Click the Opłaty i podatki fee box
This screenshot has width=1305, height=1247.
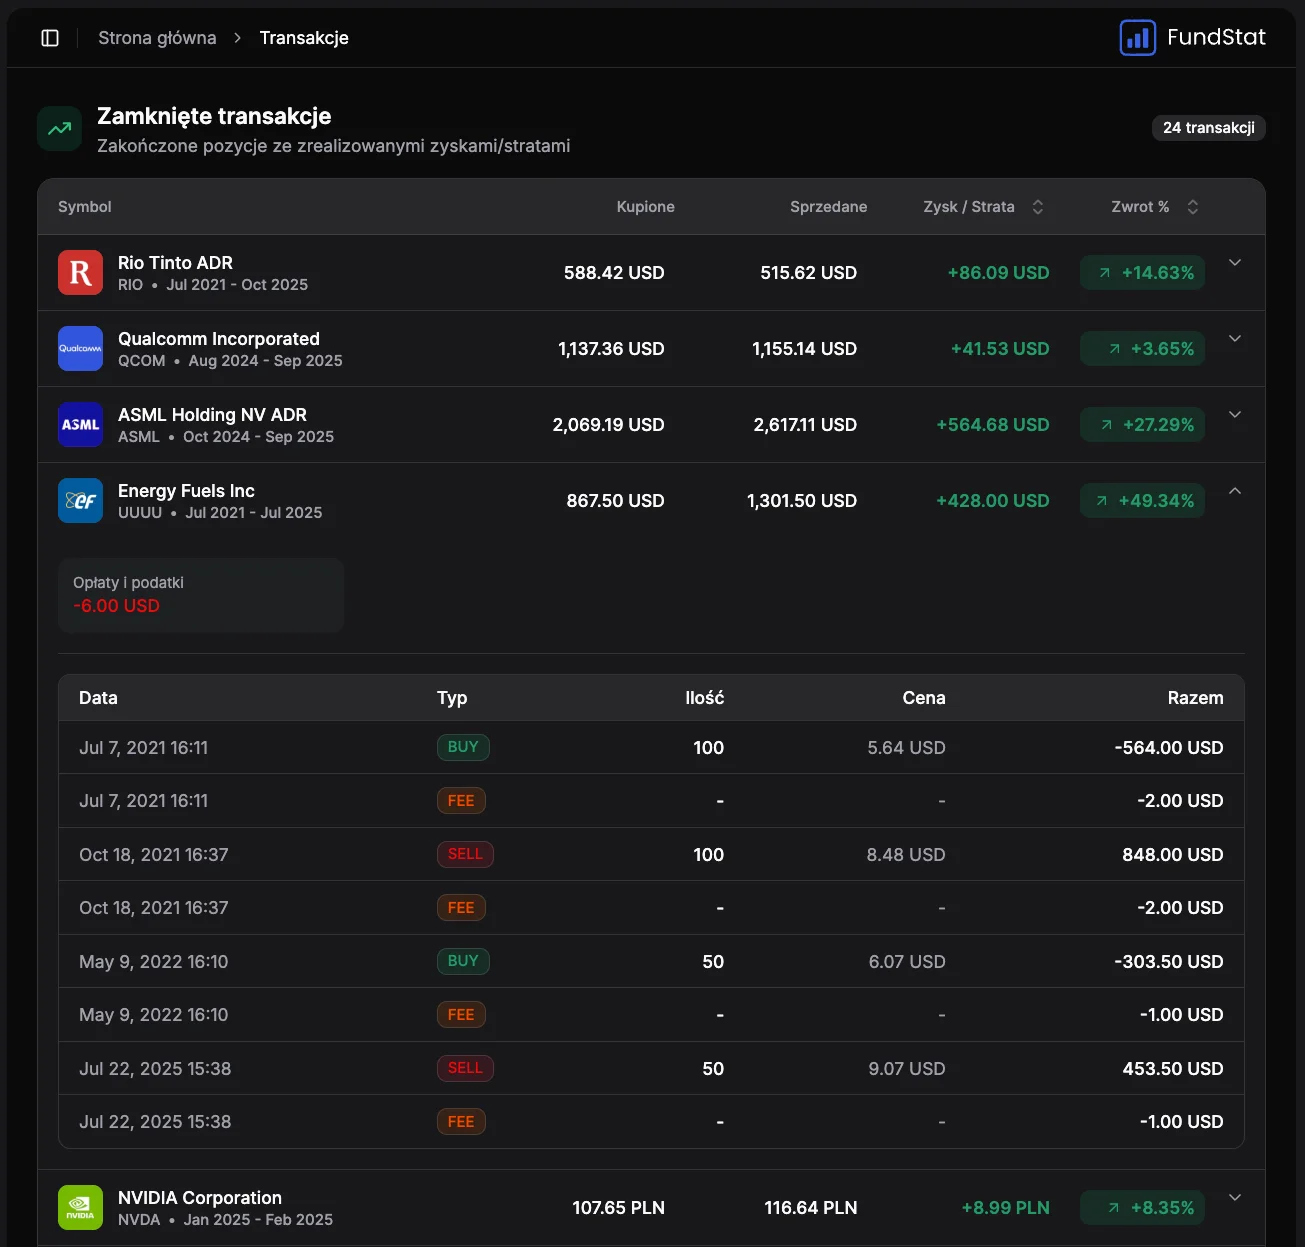[200, 594]
